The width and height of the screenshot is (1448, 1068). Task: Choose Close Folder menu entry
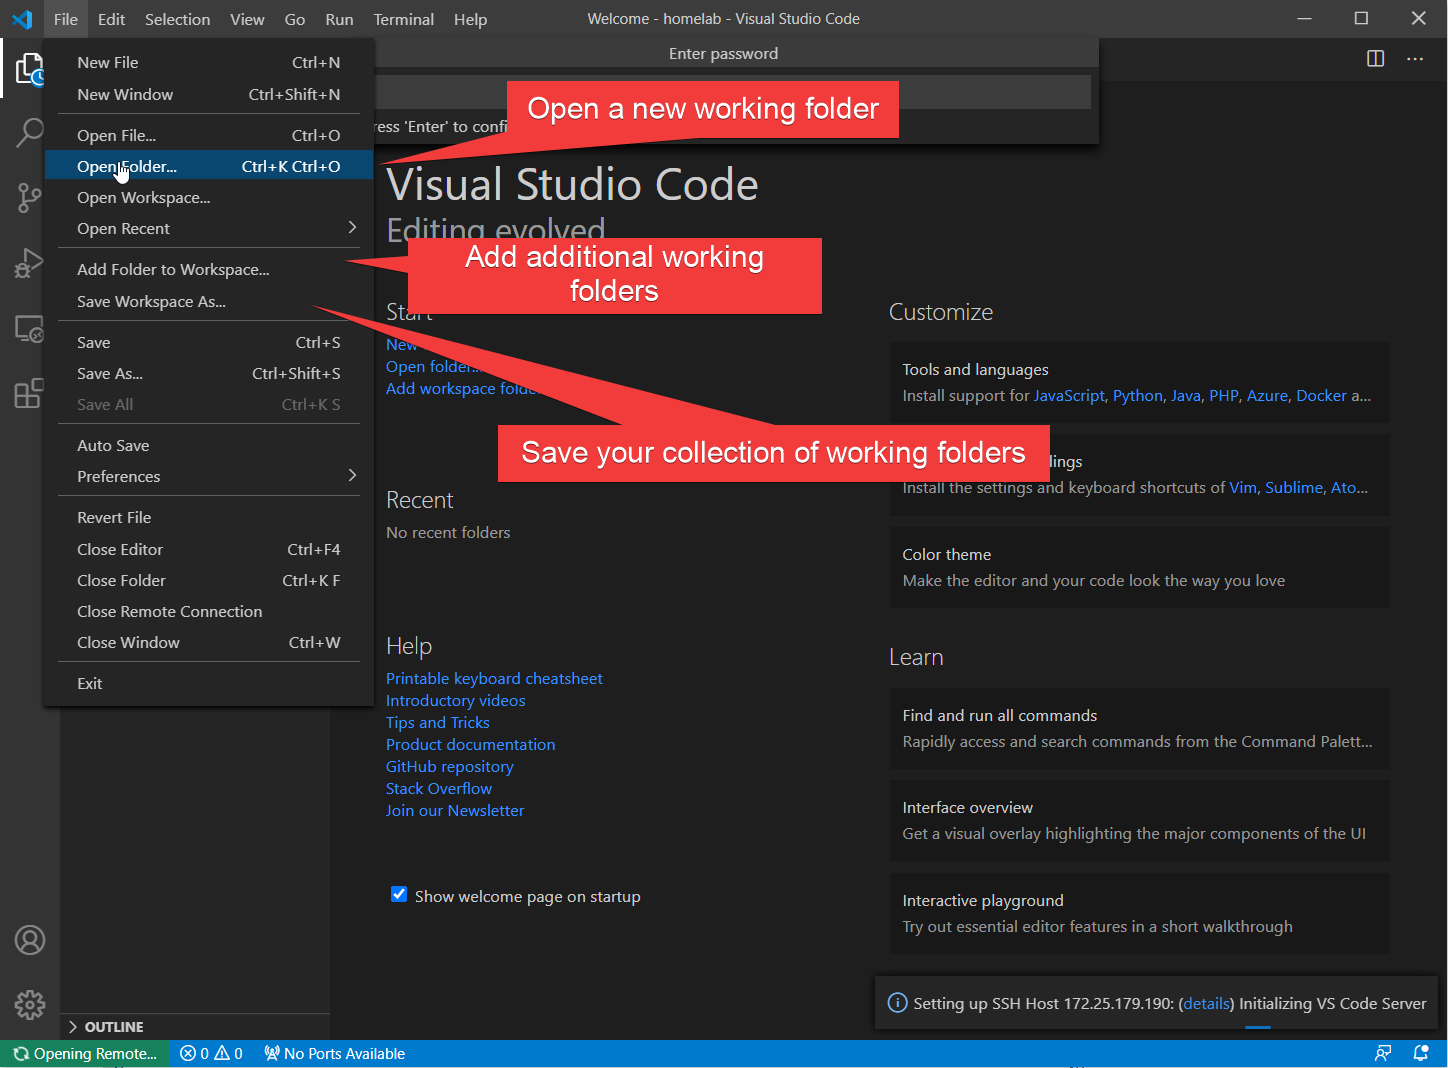click(209, 580)
